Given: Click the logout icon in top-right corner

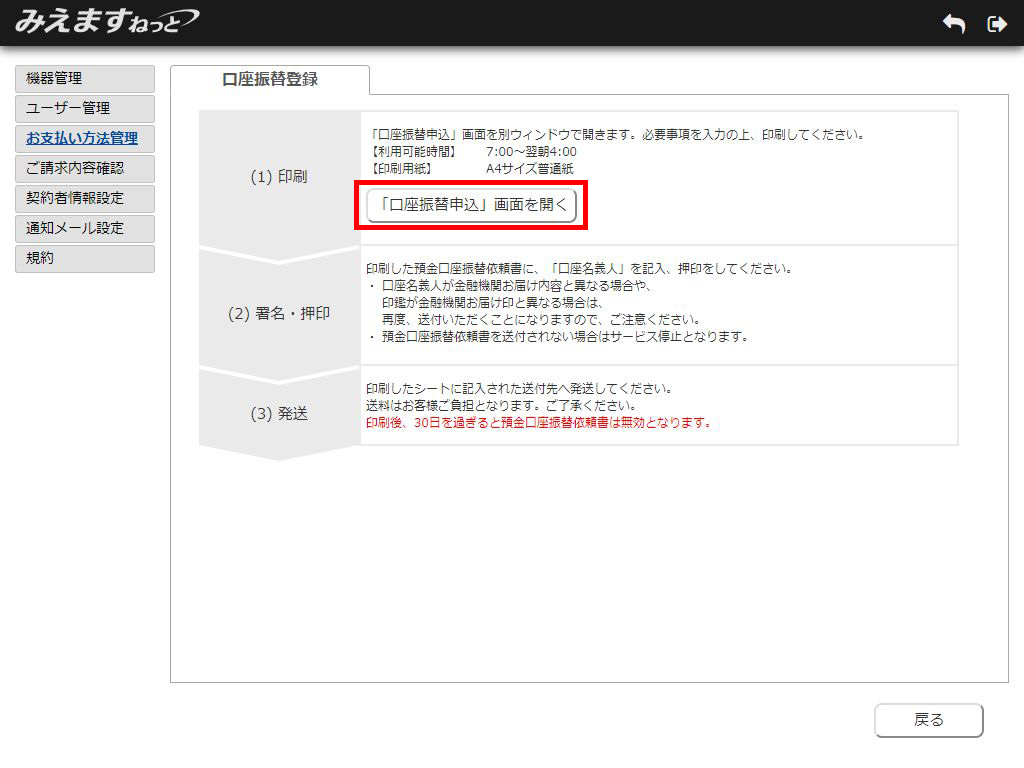Looking at the screenshot, I should [996, 24].
